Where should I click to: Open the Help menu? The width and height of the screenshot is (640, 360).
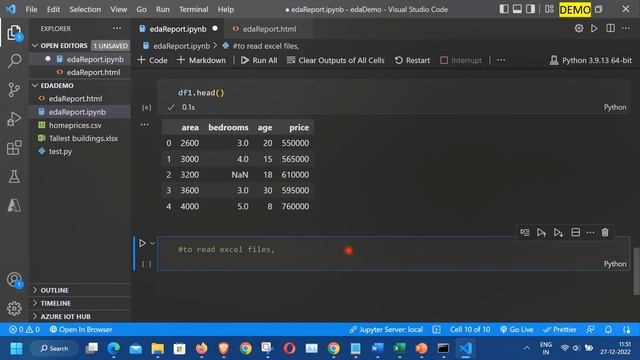225,9
